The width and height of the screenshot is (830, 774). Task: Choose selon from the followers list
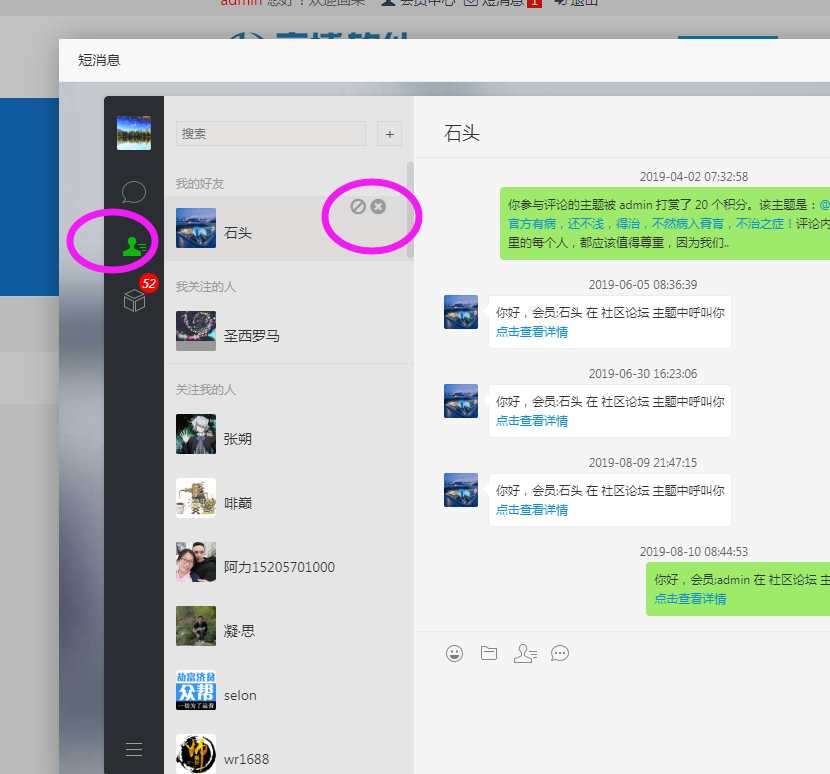click(240, 695)
